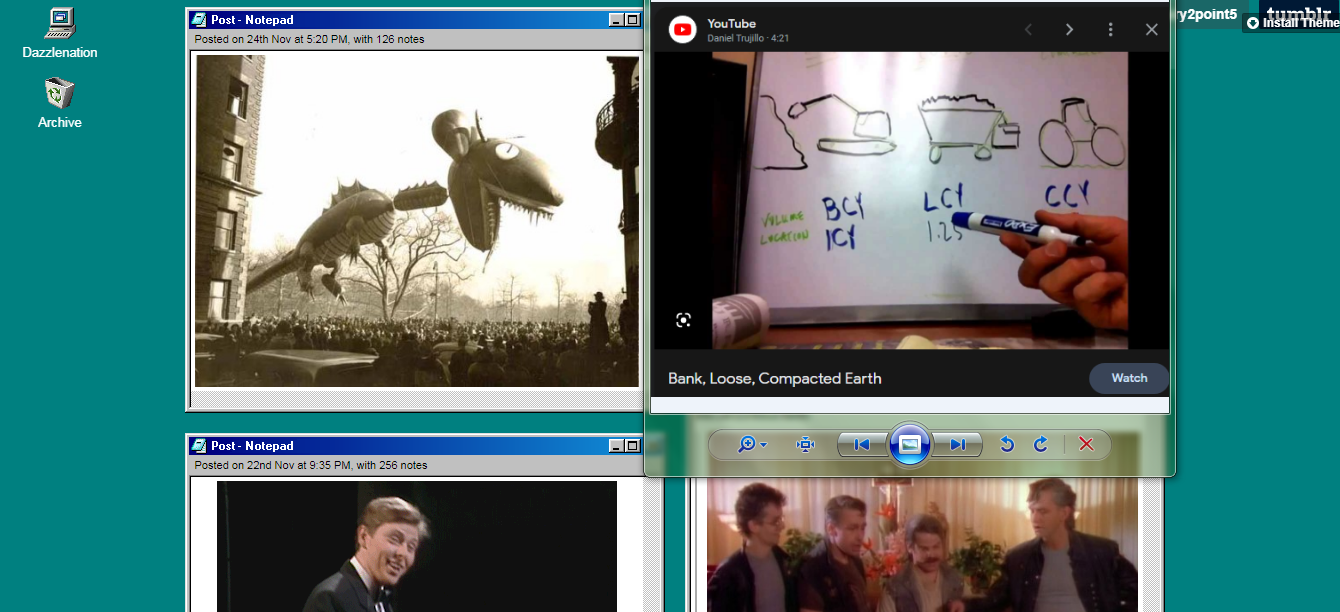Image resolution: width=1340 pixels, height=612 pixels.
Task: Open the Dazzlenation desktop computer icon
Action: [60, 33]
